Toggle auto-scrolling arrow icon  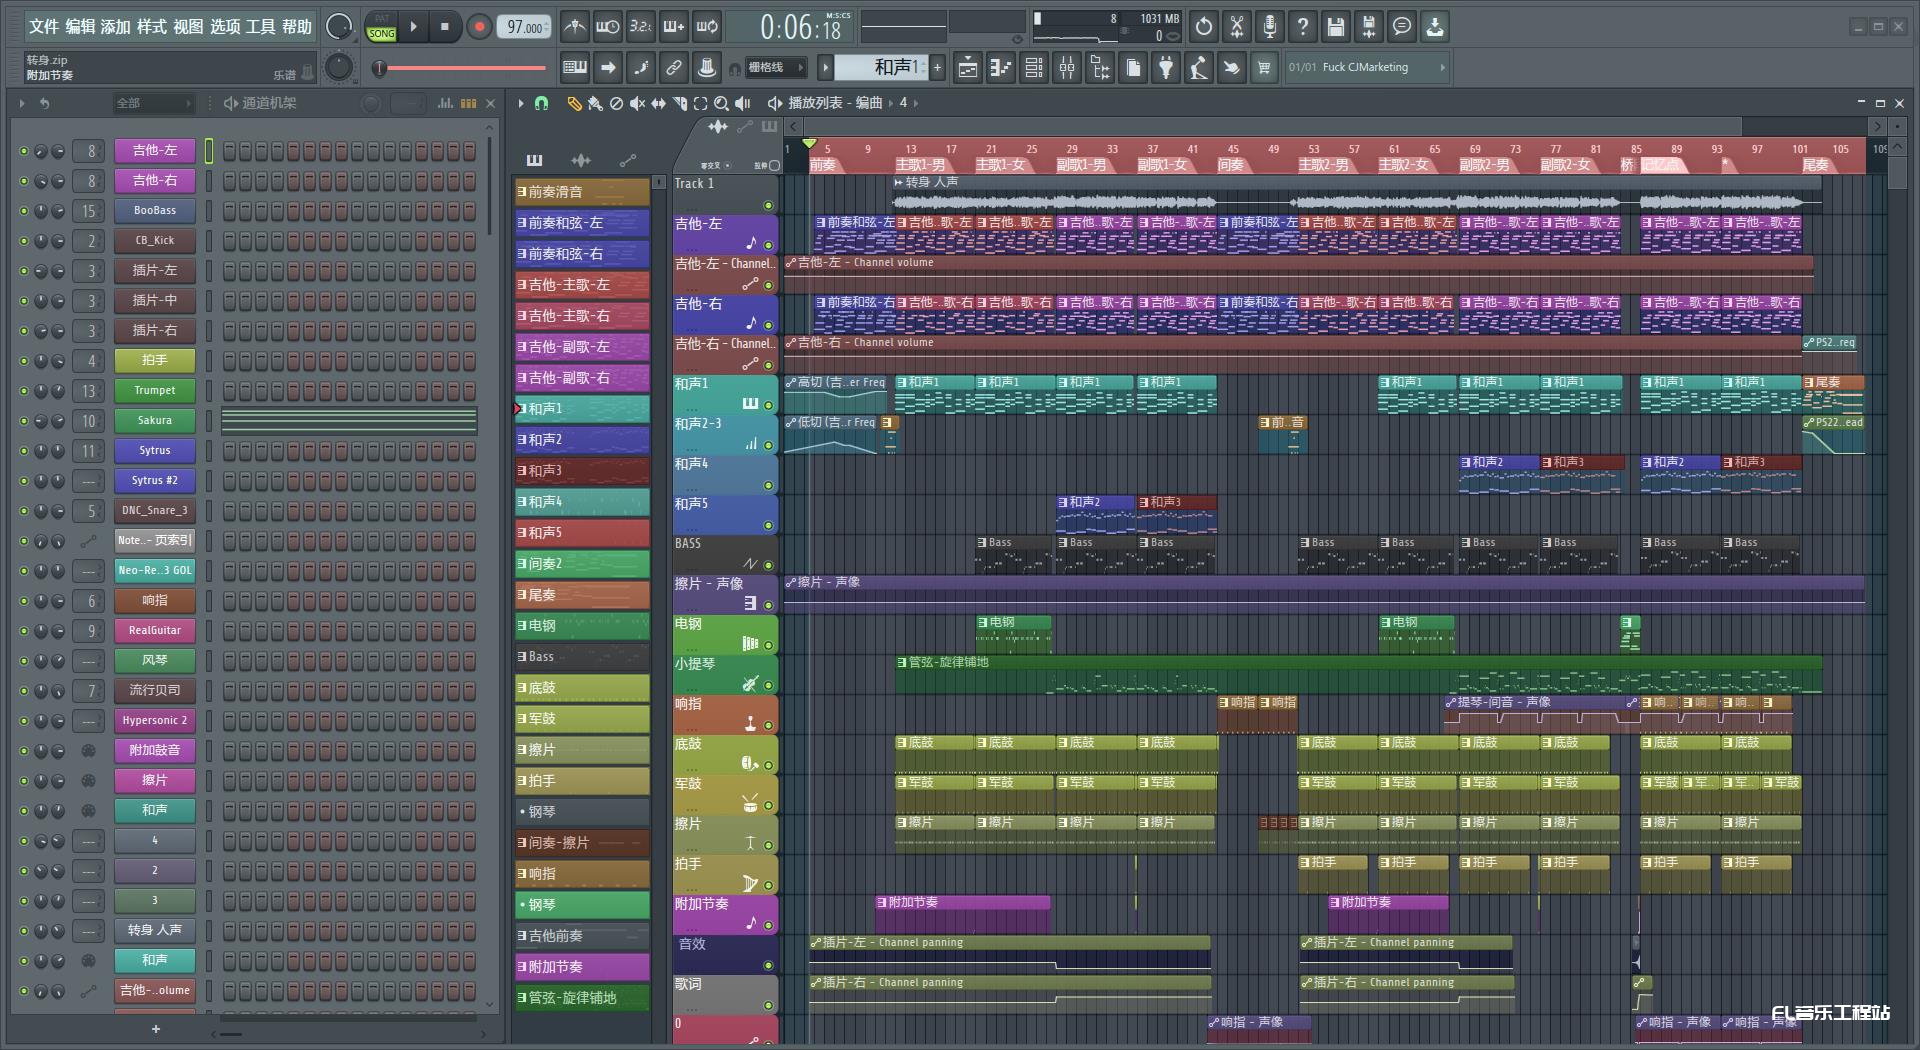[608, 67]
